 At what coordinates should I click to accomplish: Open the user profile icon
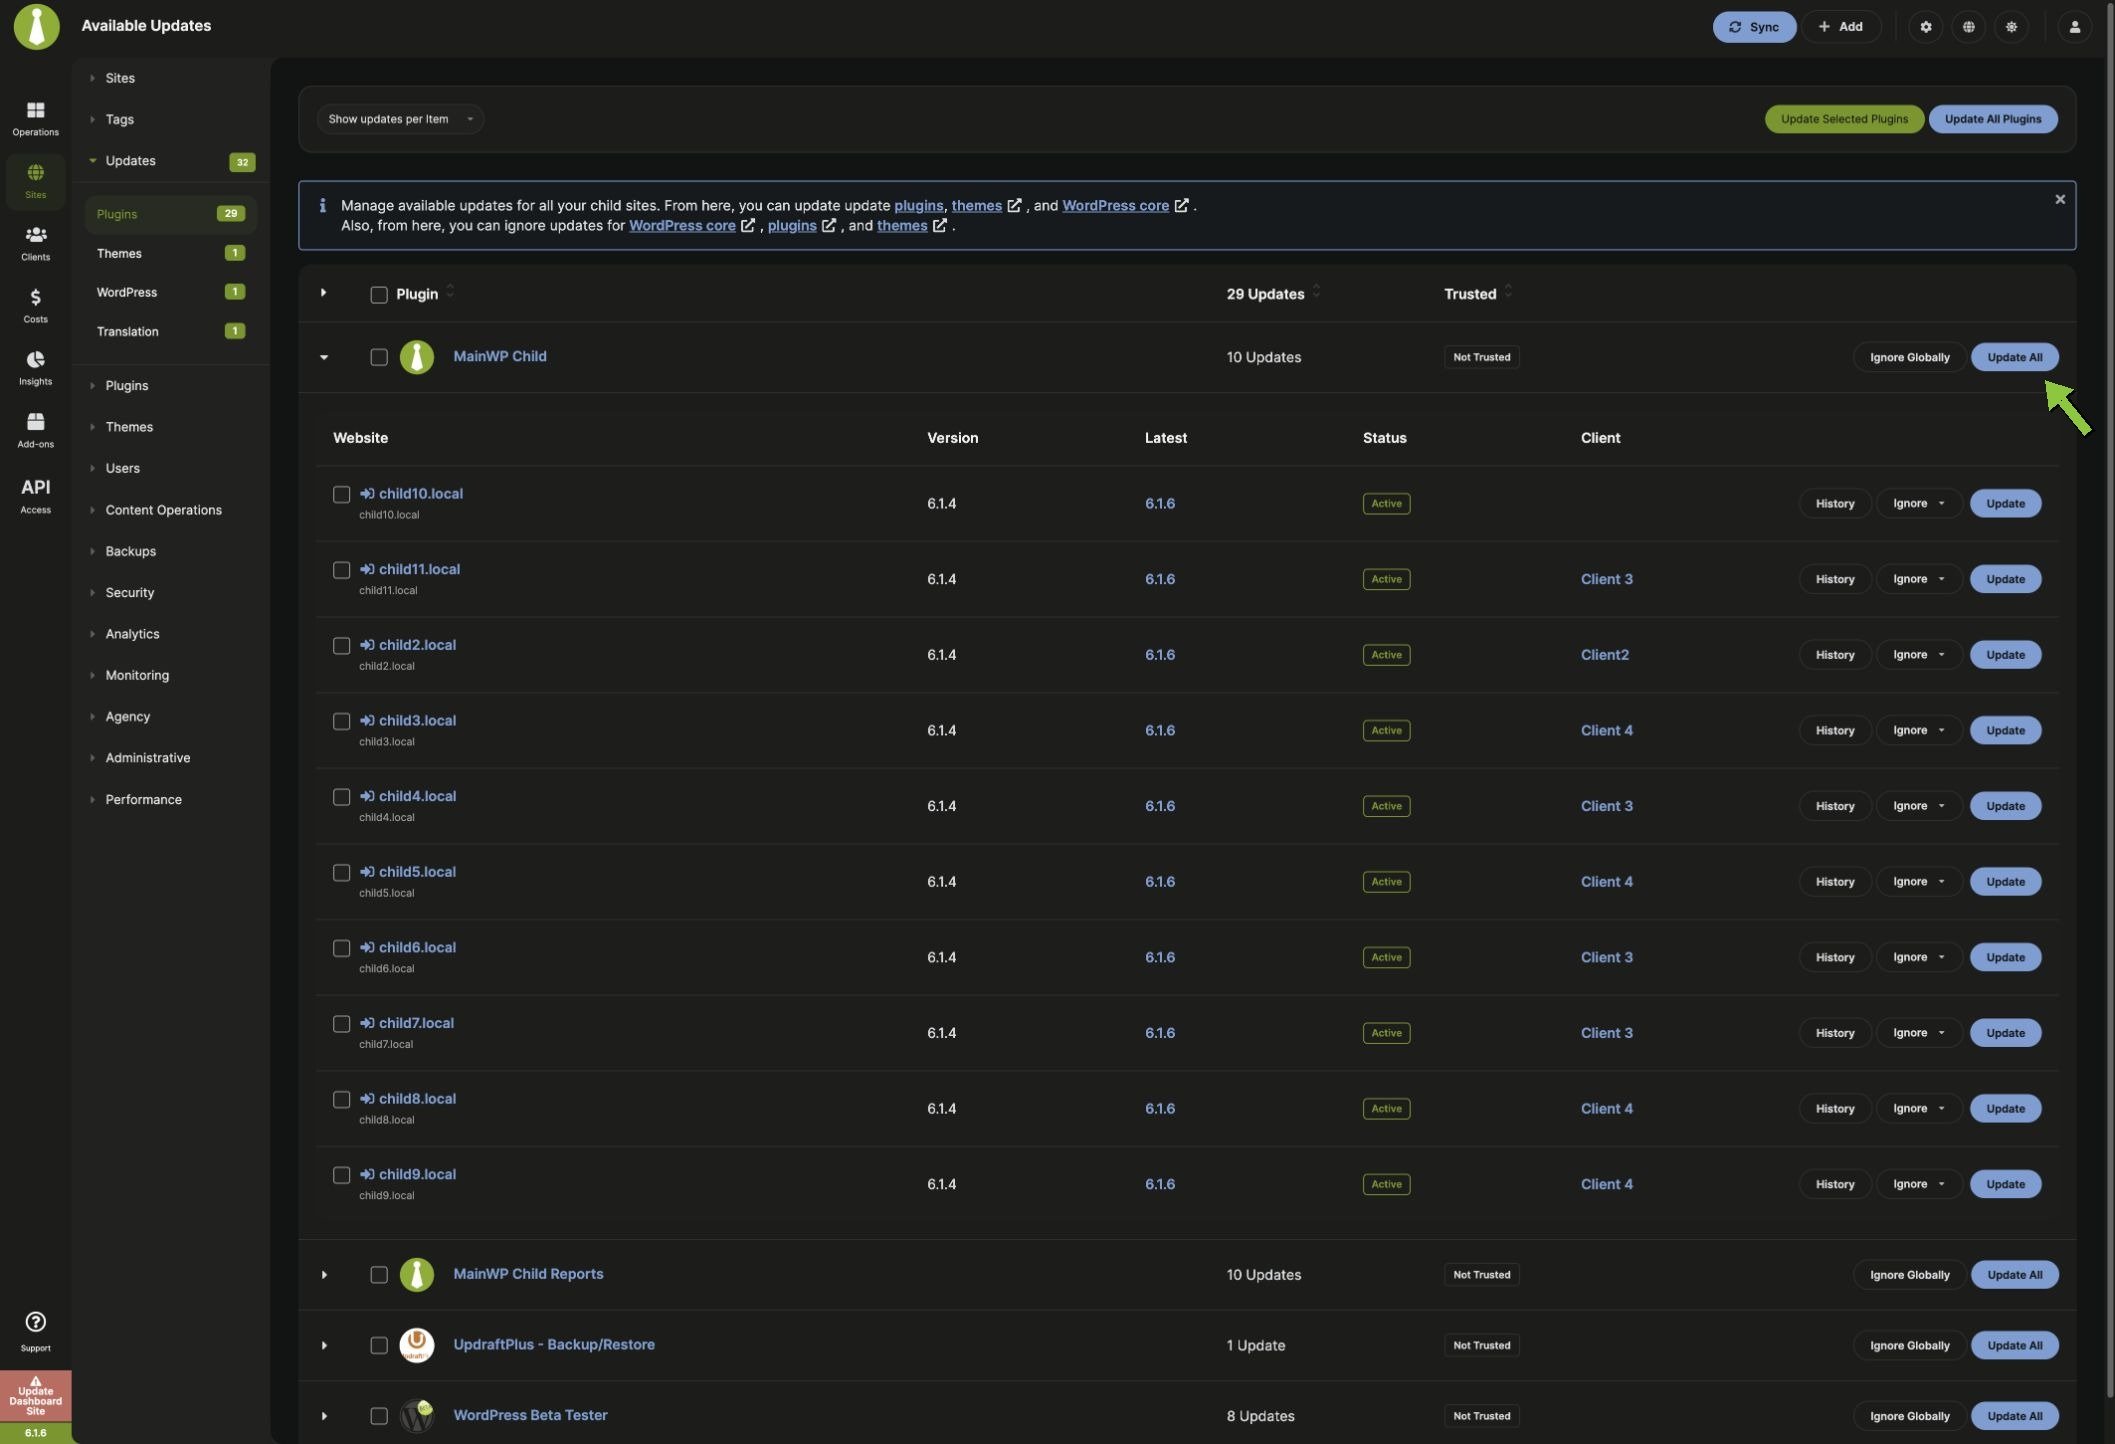click(x=2075, y=27)
